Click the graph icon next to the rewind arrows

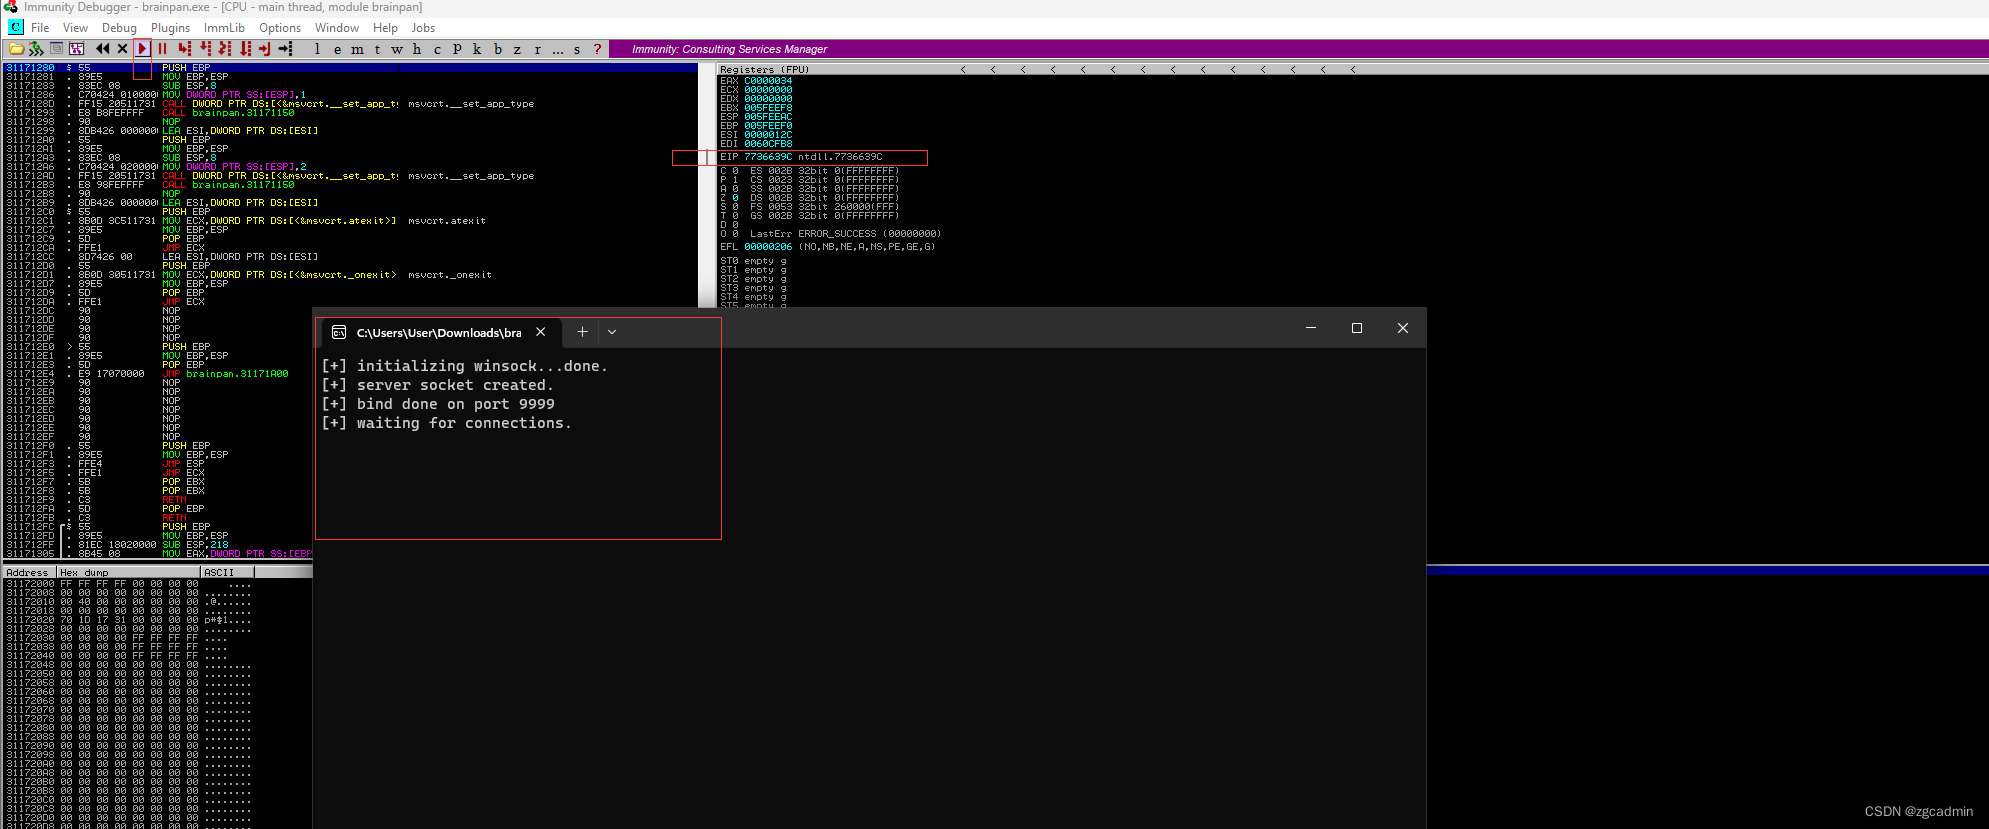76,48
